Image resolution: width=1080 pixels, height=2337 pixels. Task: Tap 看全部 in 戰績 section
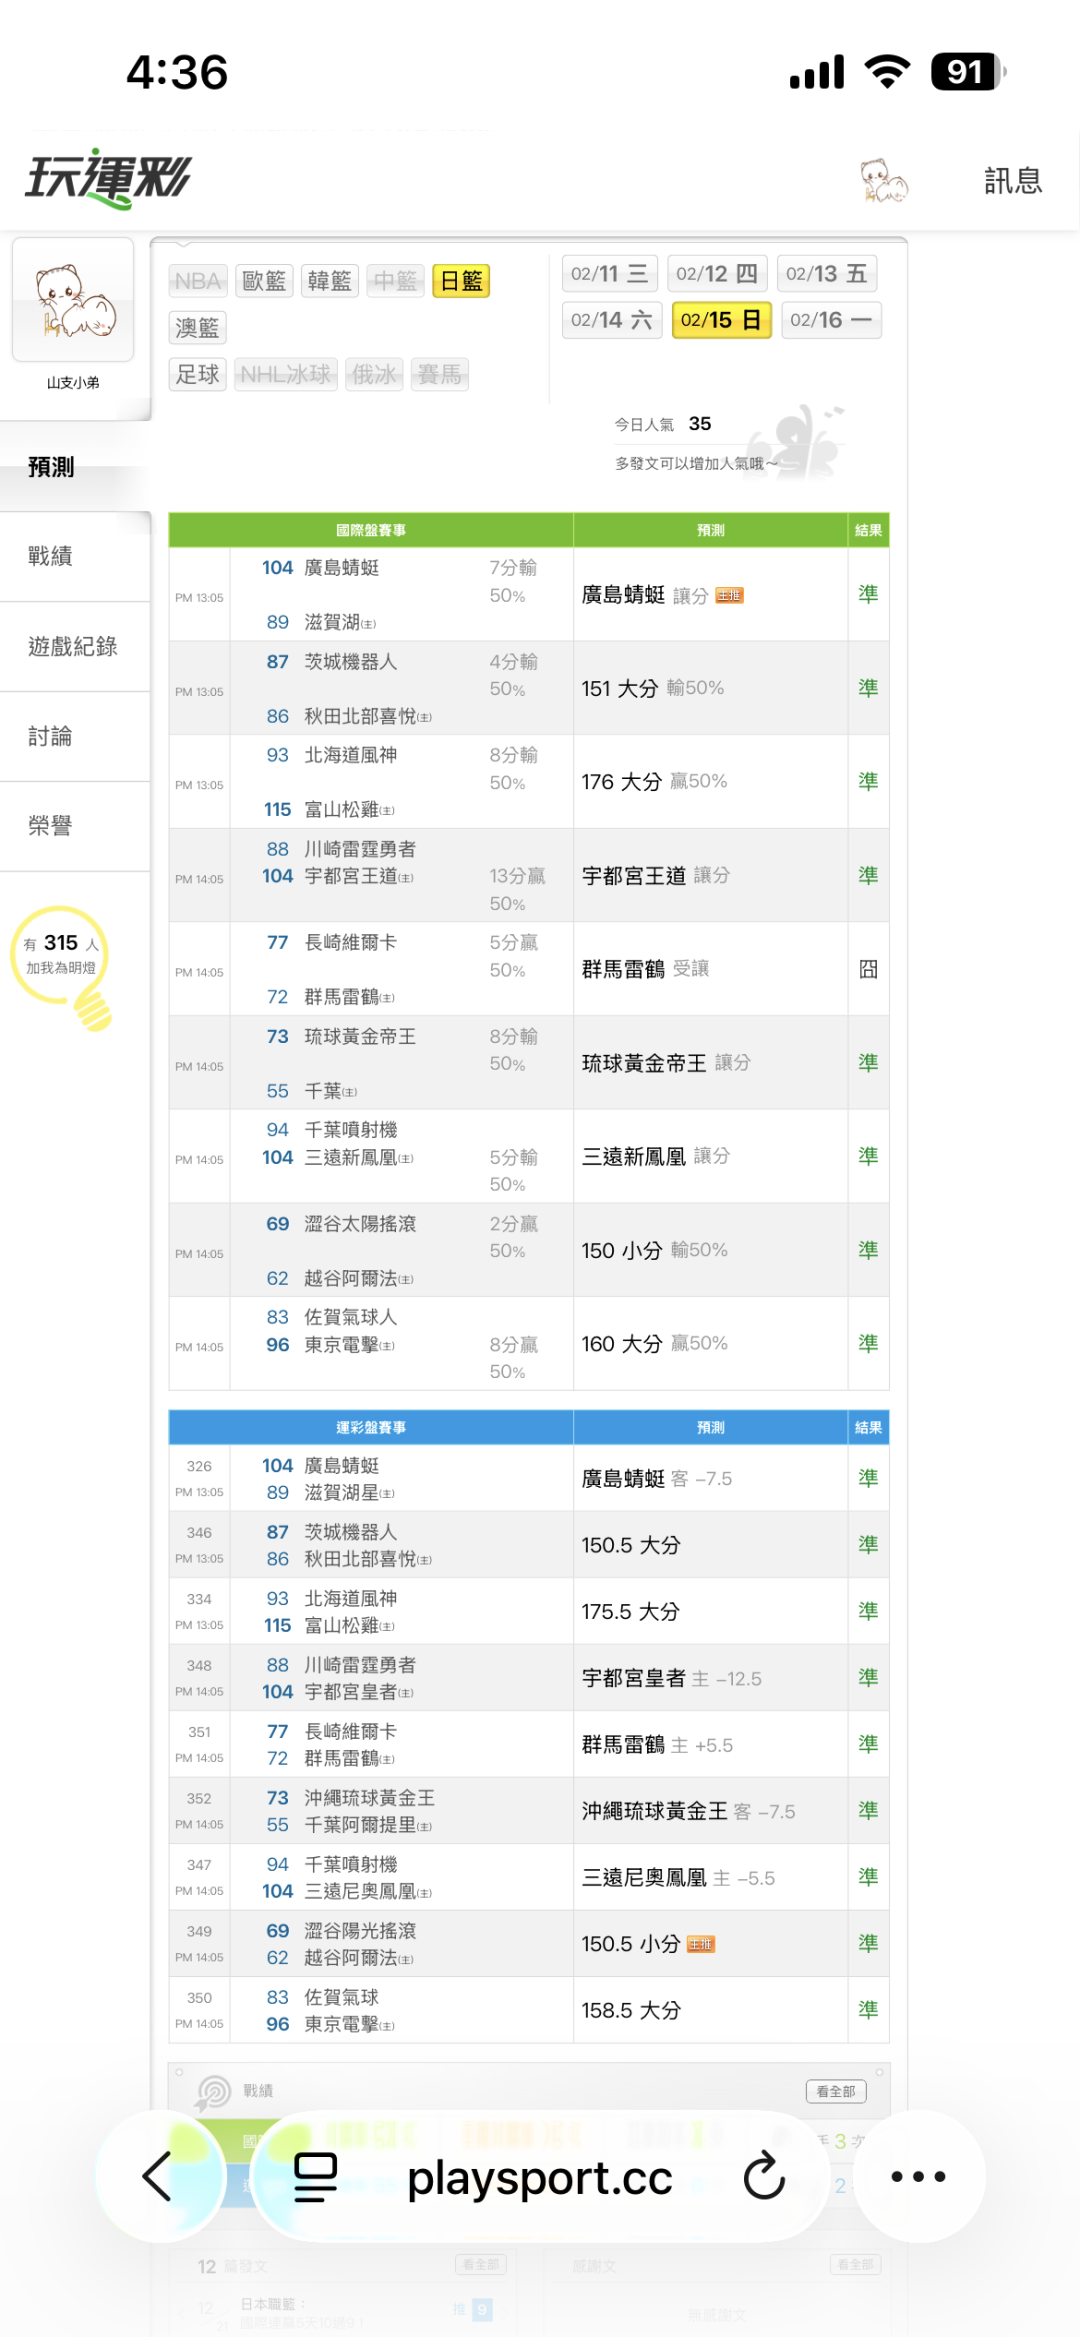click(x=836, y=2091)
